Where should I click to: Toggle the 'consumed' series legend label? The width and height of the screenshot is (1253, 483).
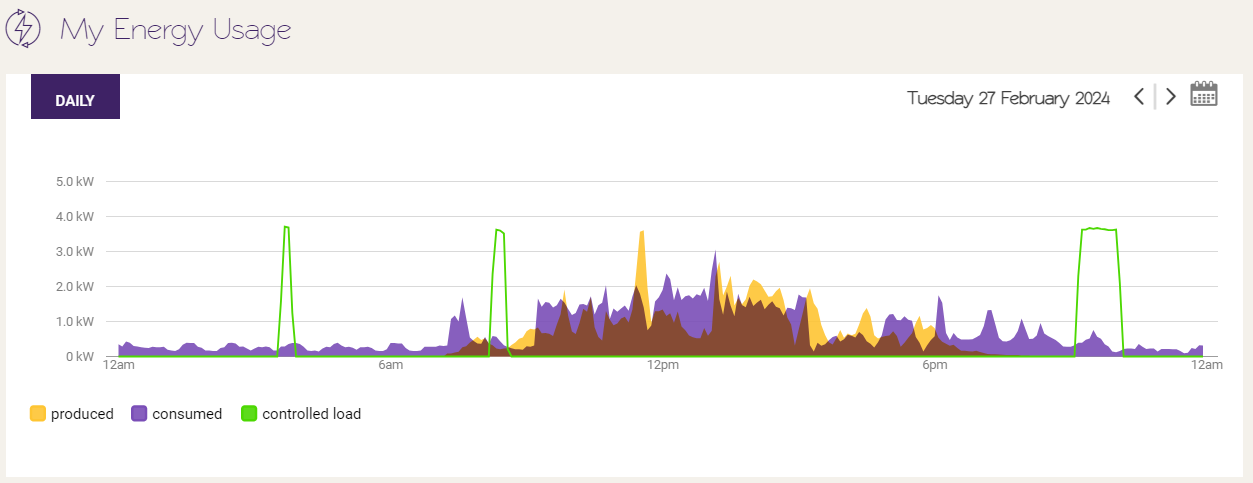[x=187, y=414]
